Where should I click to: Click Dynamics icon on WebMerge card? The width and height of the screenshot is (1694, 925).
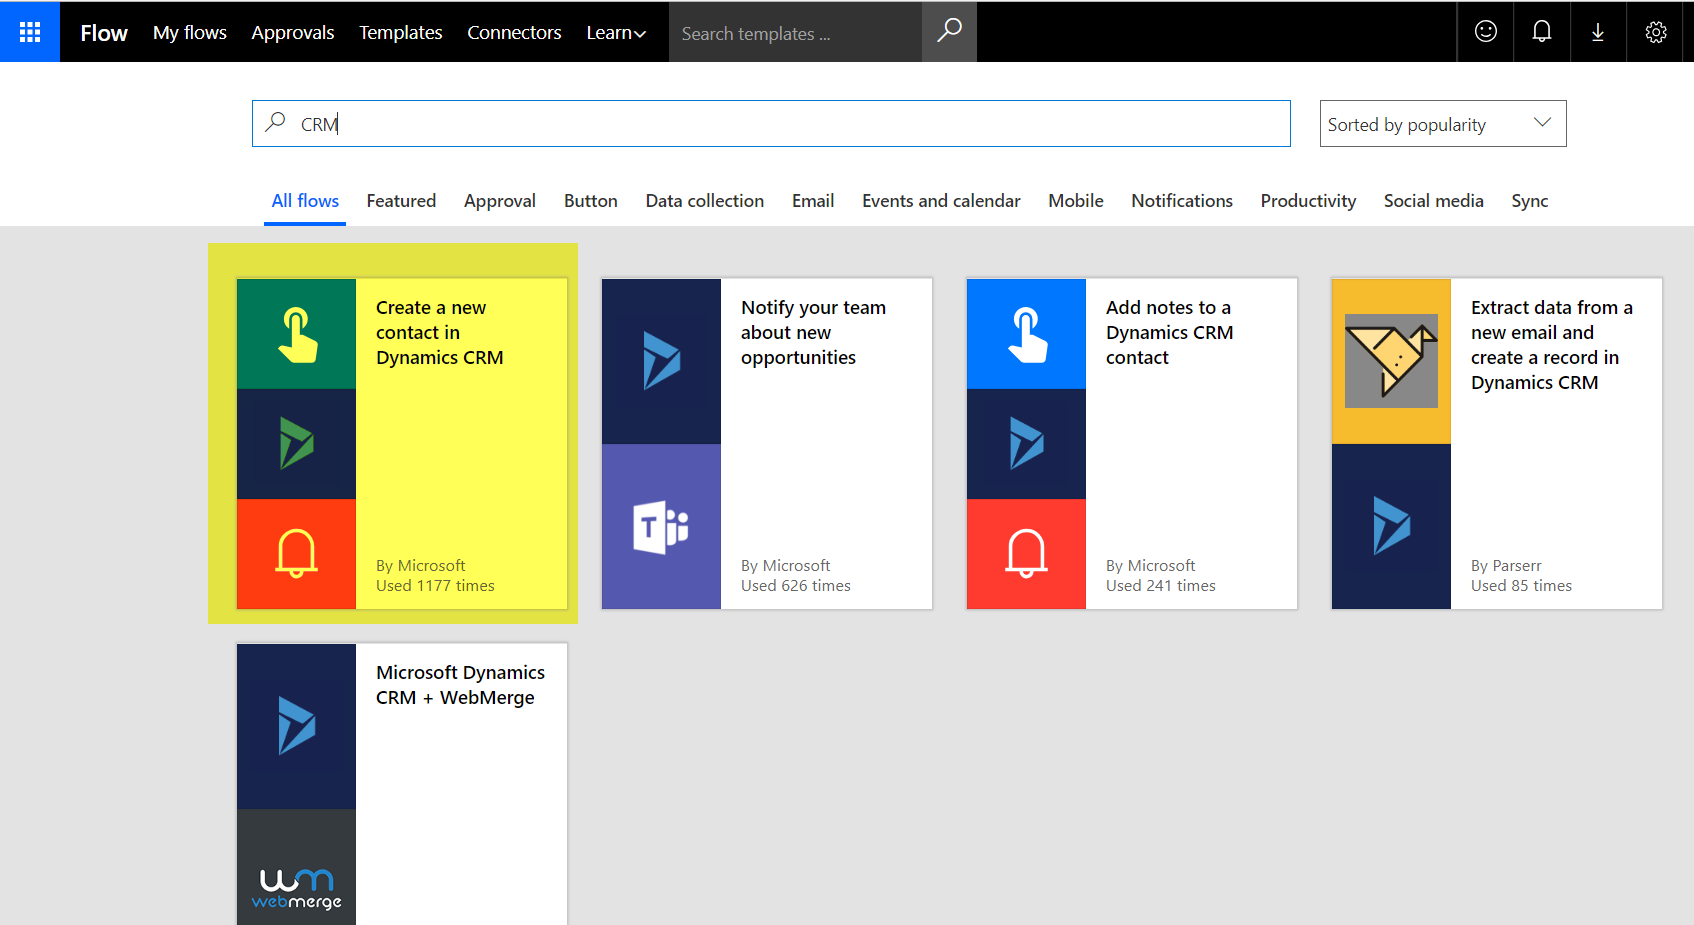[296, 726]
